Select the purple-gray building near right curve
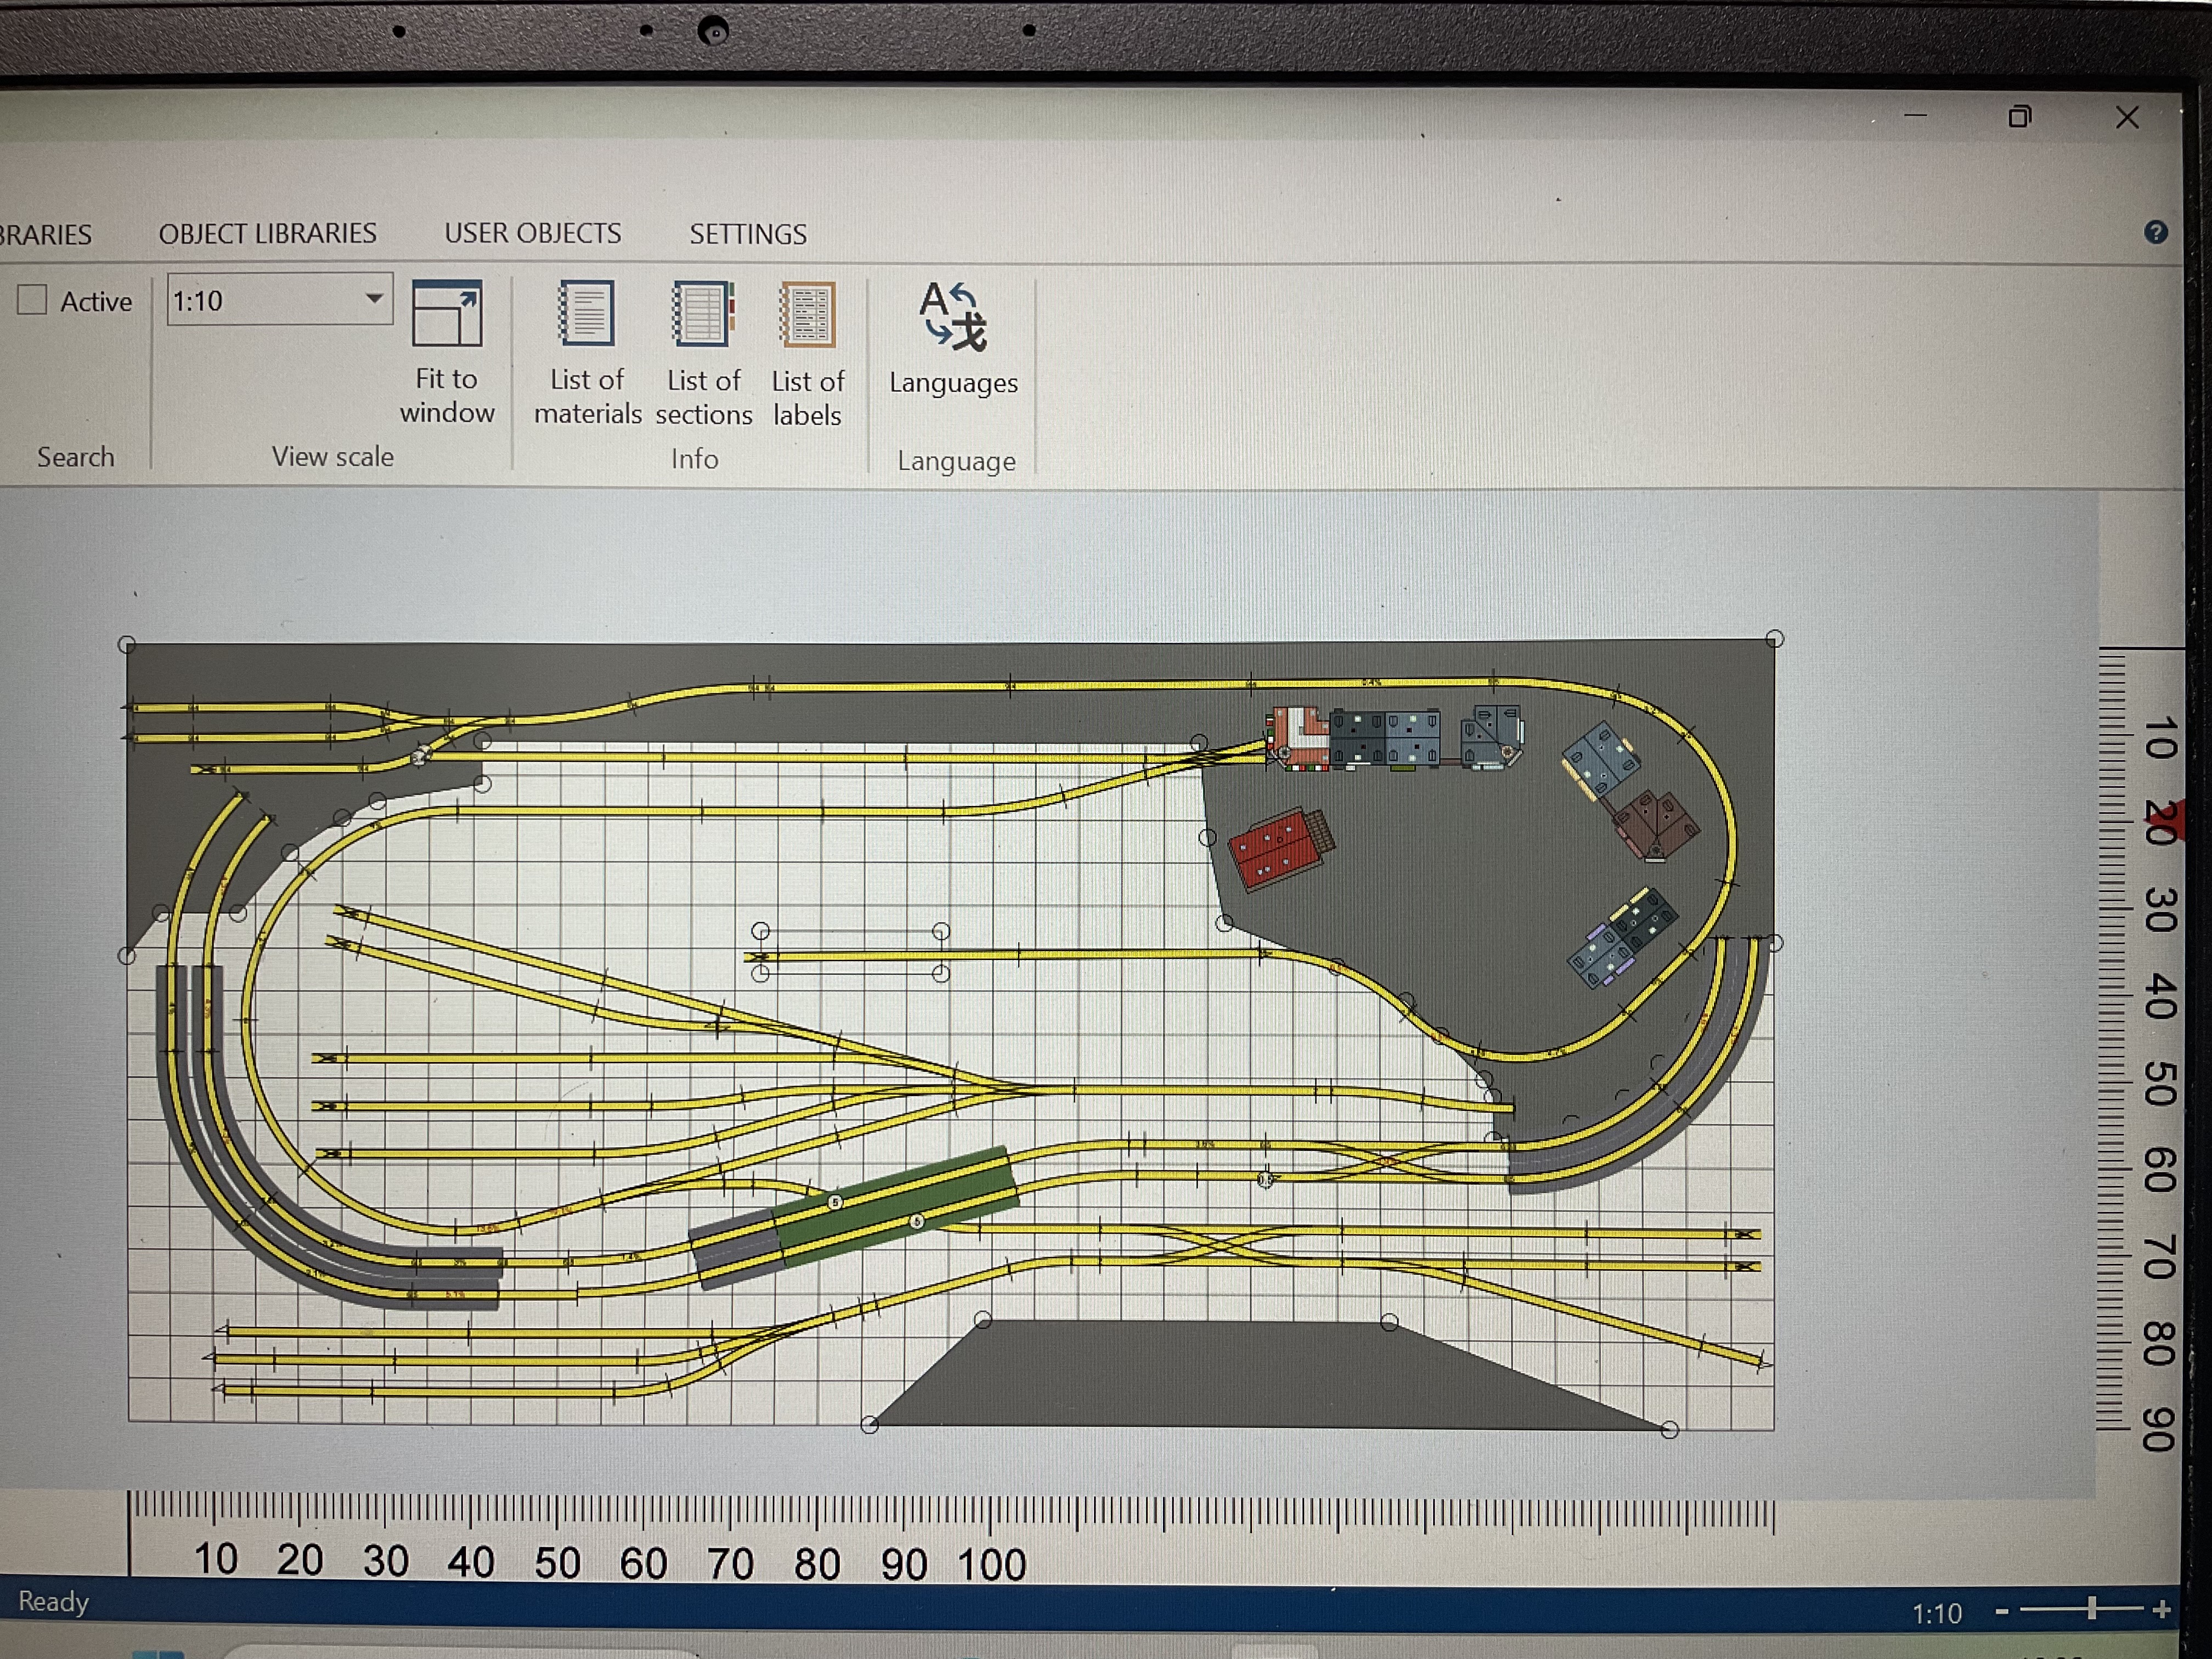The width and height of the screenshot is (2212, 1659). [x=1622, y=938]
